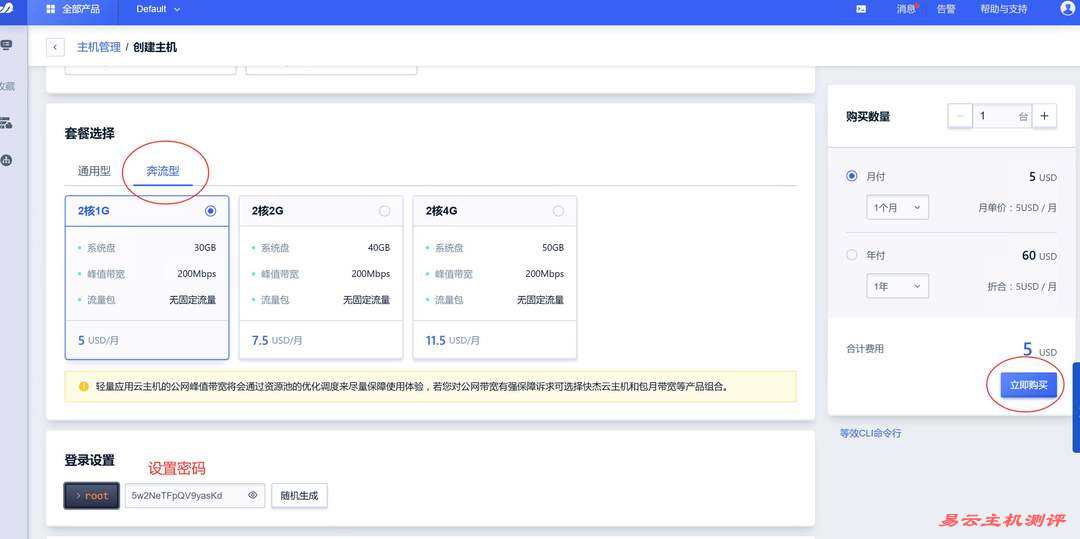Open 全部产品 grid menu

coord(72,9)
